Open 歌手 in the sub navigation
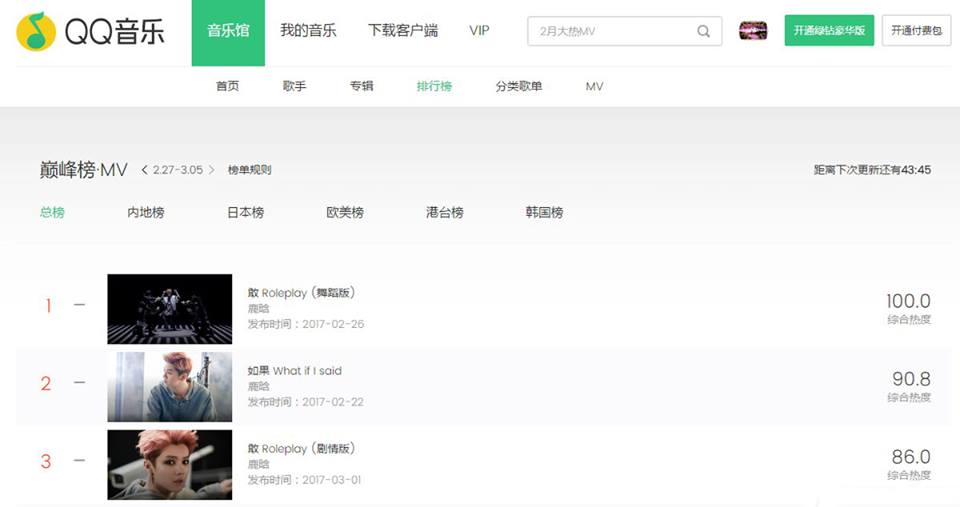 (x=294, y=86)
